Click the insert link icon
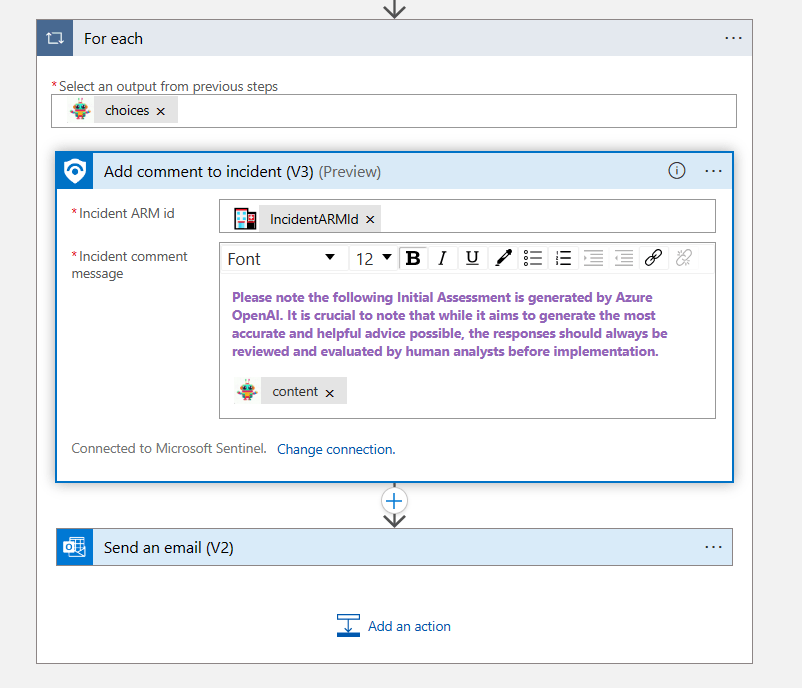The image size is (802, 688). [653, 258]
